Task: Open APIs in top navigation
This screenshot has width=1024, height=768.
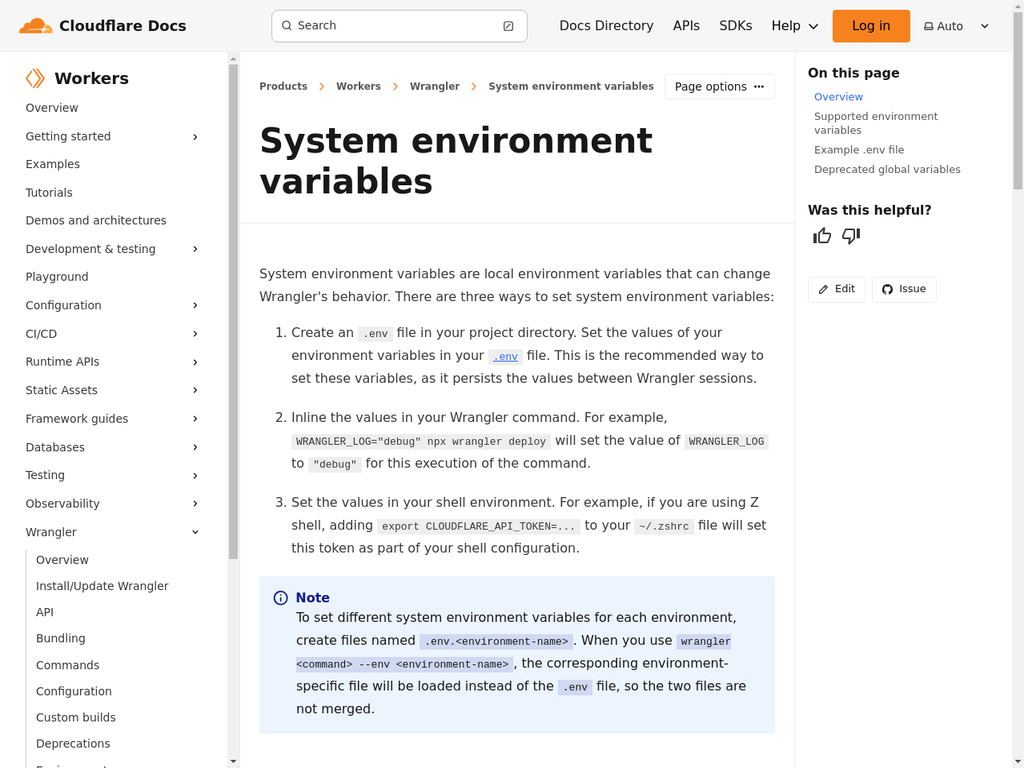Action: (686, 26)
